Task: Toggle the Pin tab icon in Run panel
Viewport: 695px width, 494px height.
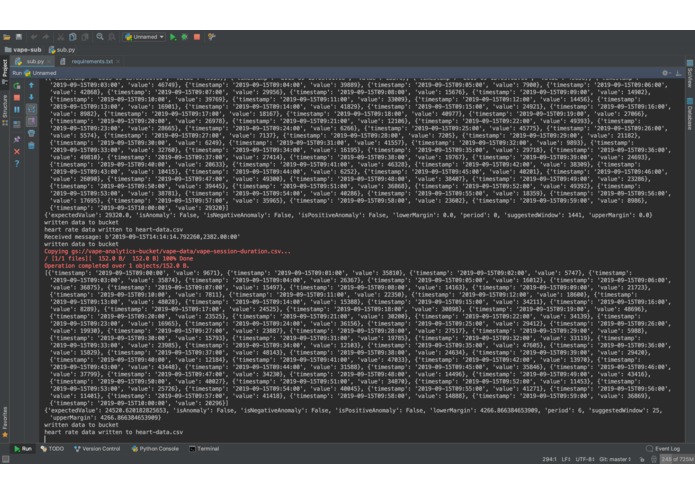Action: pyautogui.click(x=17, y=140)
